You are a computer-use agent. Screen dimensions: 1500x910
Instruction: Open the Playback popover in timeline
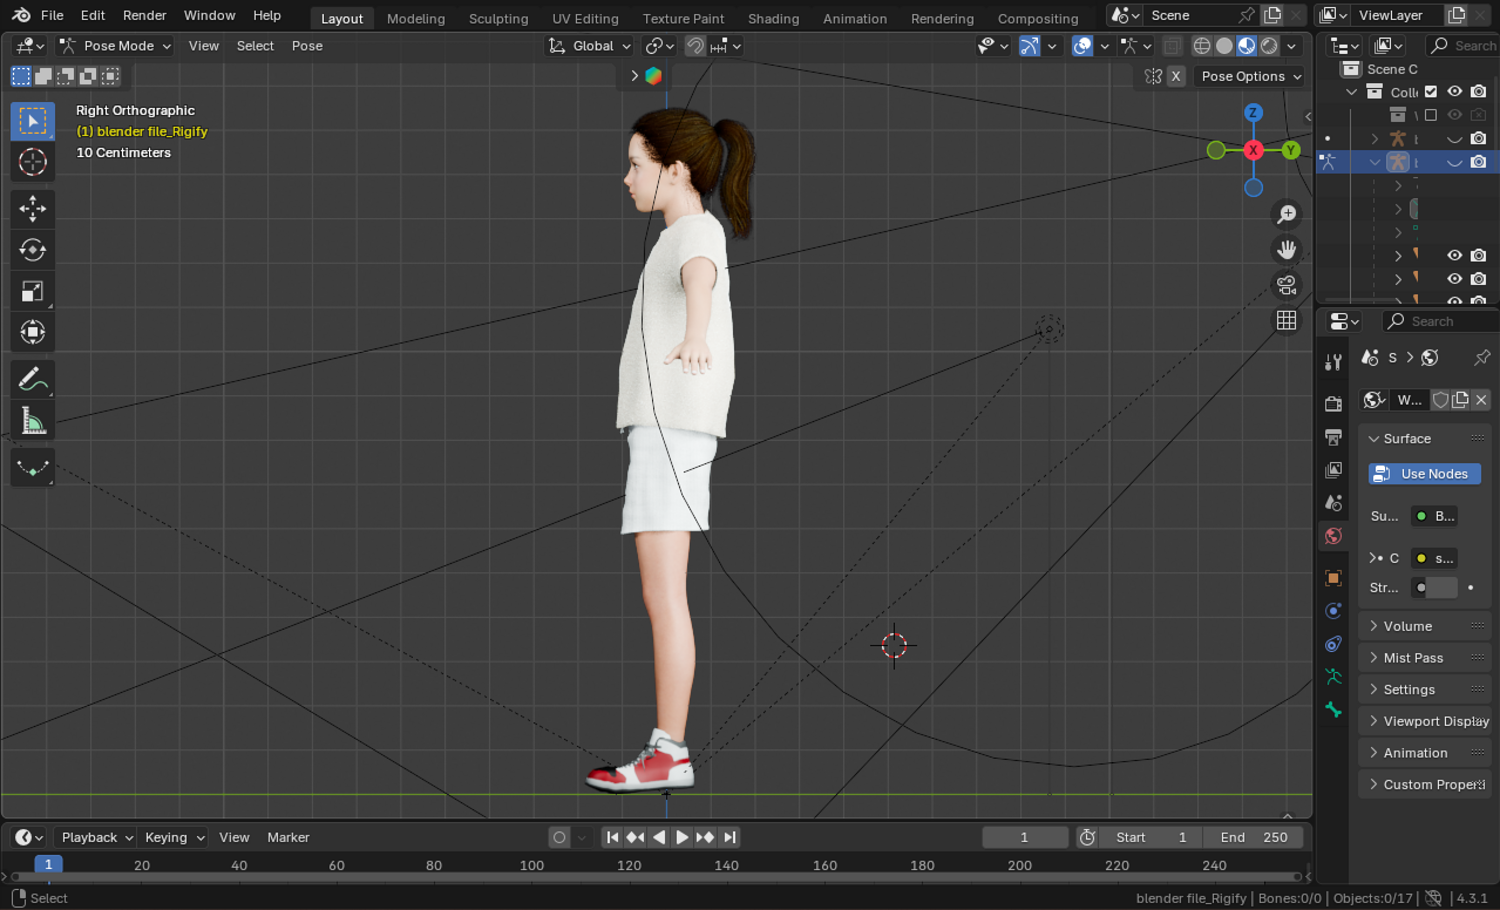97,837
